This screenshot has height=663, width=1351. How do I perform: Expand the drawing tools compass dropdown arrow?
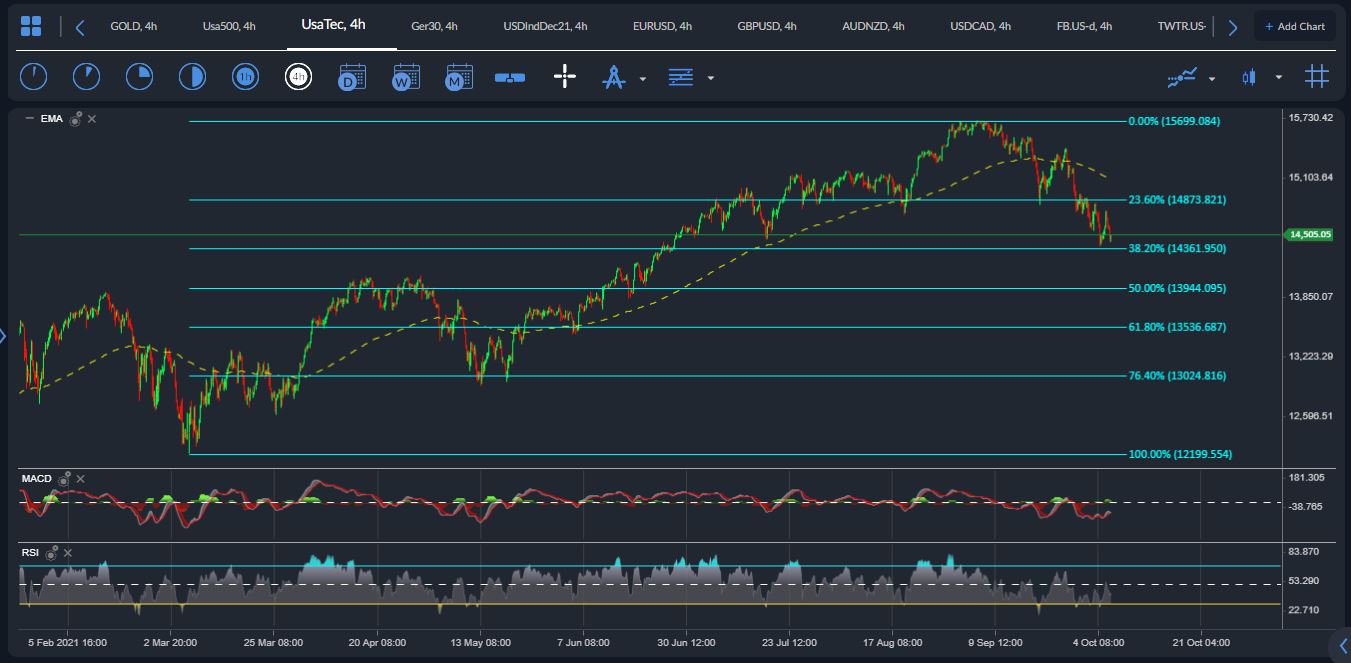(x=642, y=78)
